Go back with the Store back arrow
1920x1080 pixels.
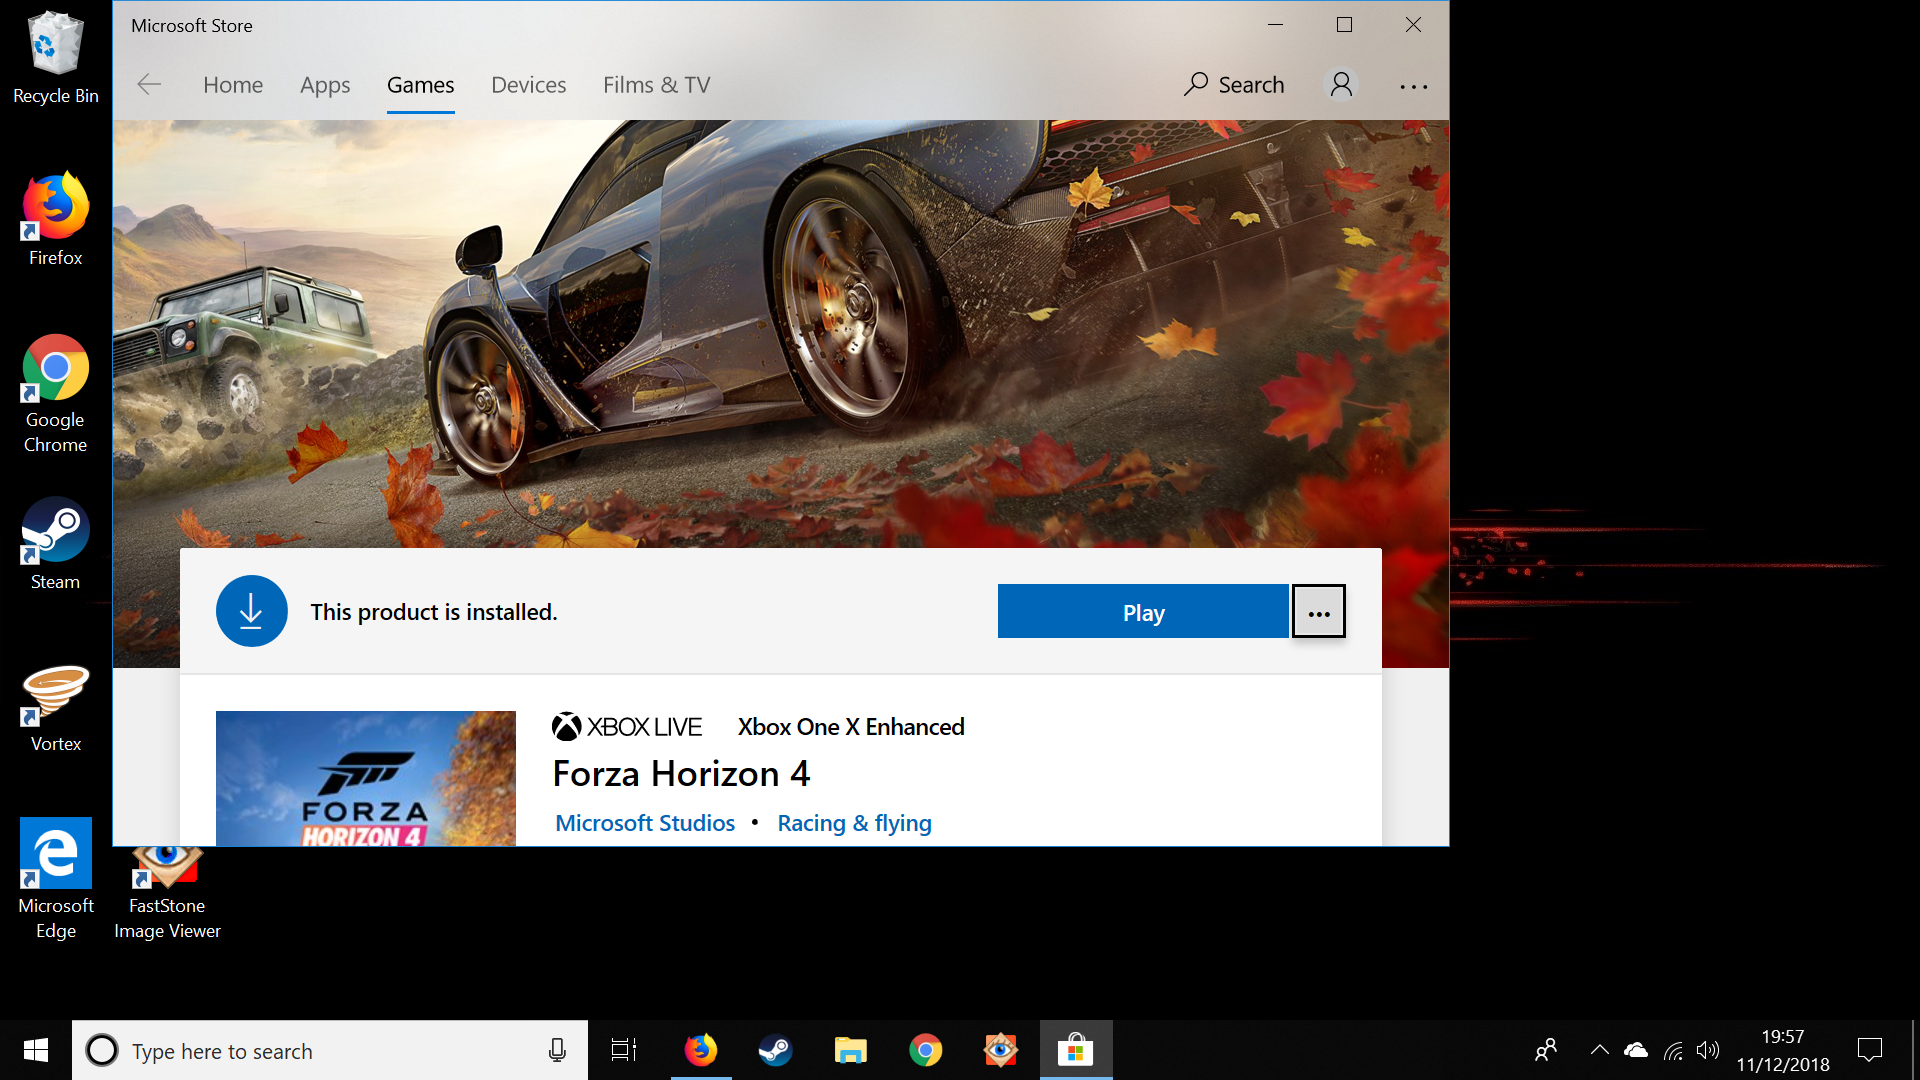pos(149,85)
